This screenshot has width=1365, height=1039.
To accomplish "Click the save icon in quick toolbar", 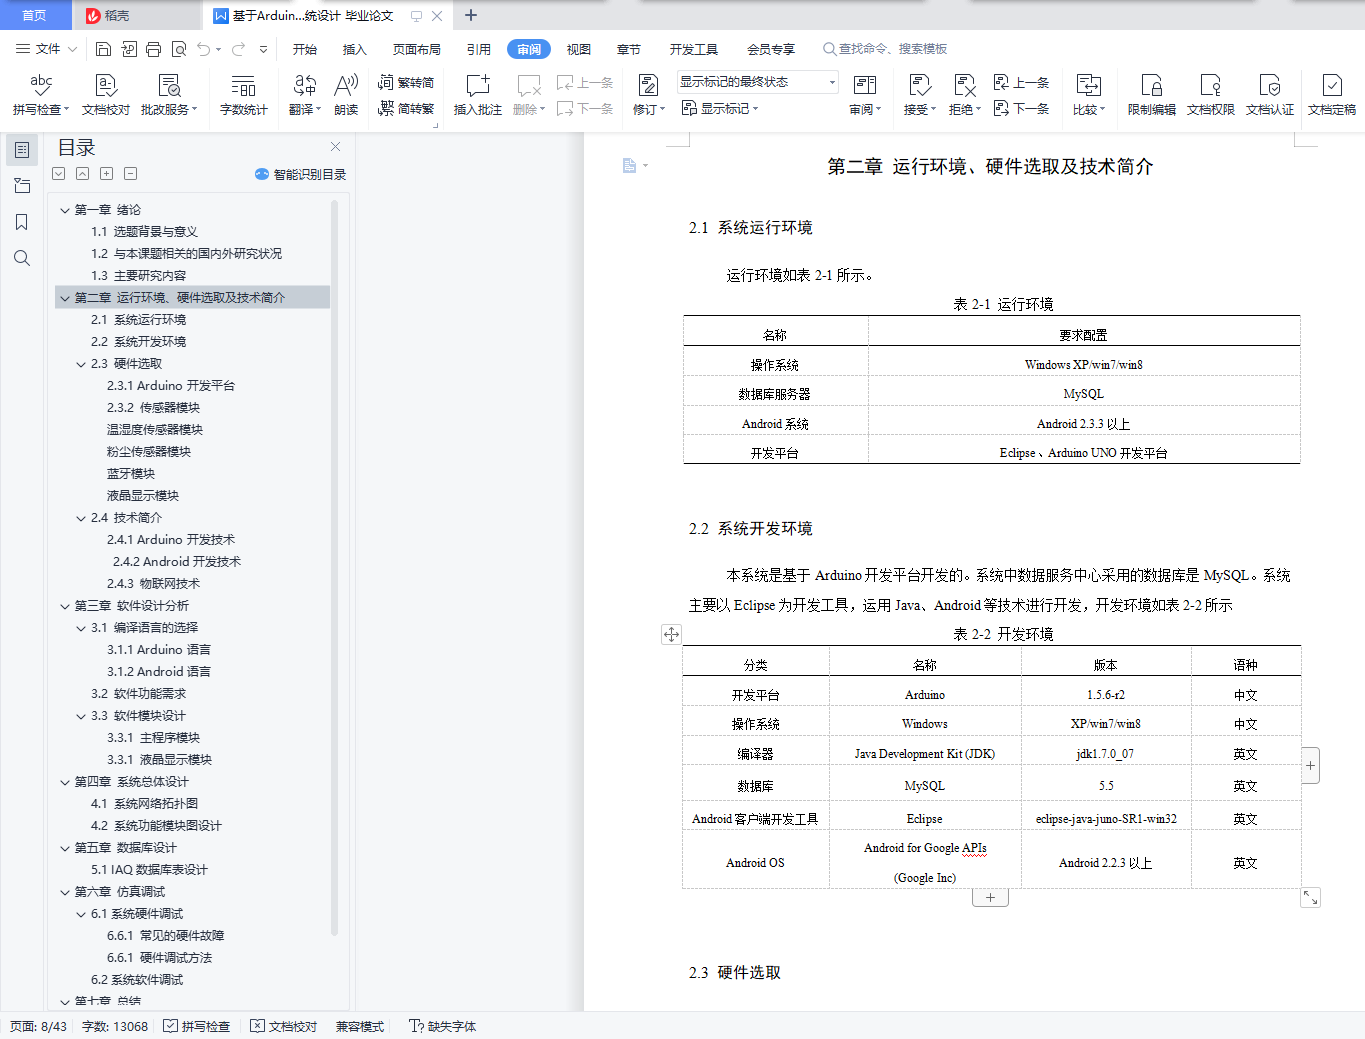I will [103, 49].
